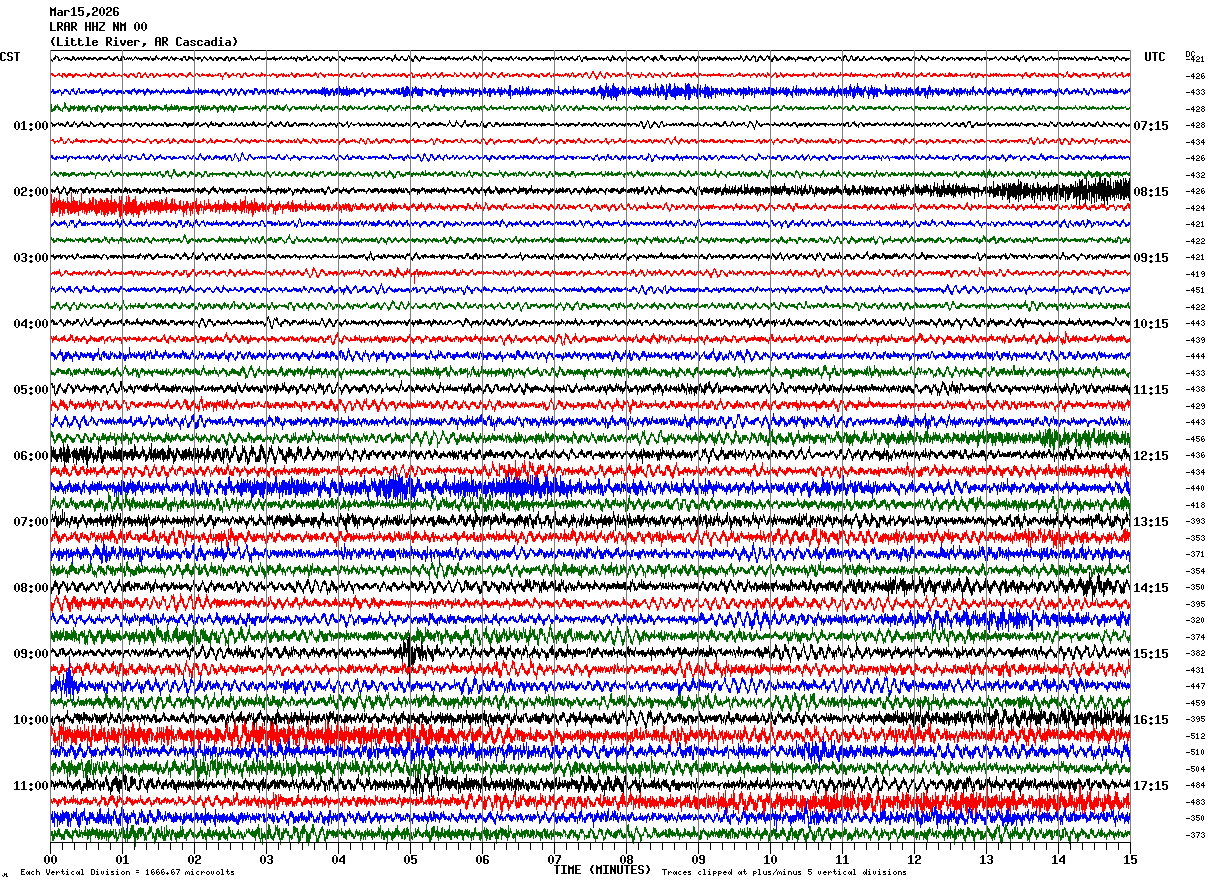Select the 09:00 CST time label
1210x886 pixels.
30,654
